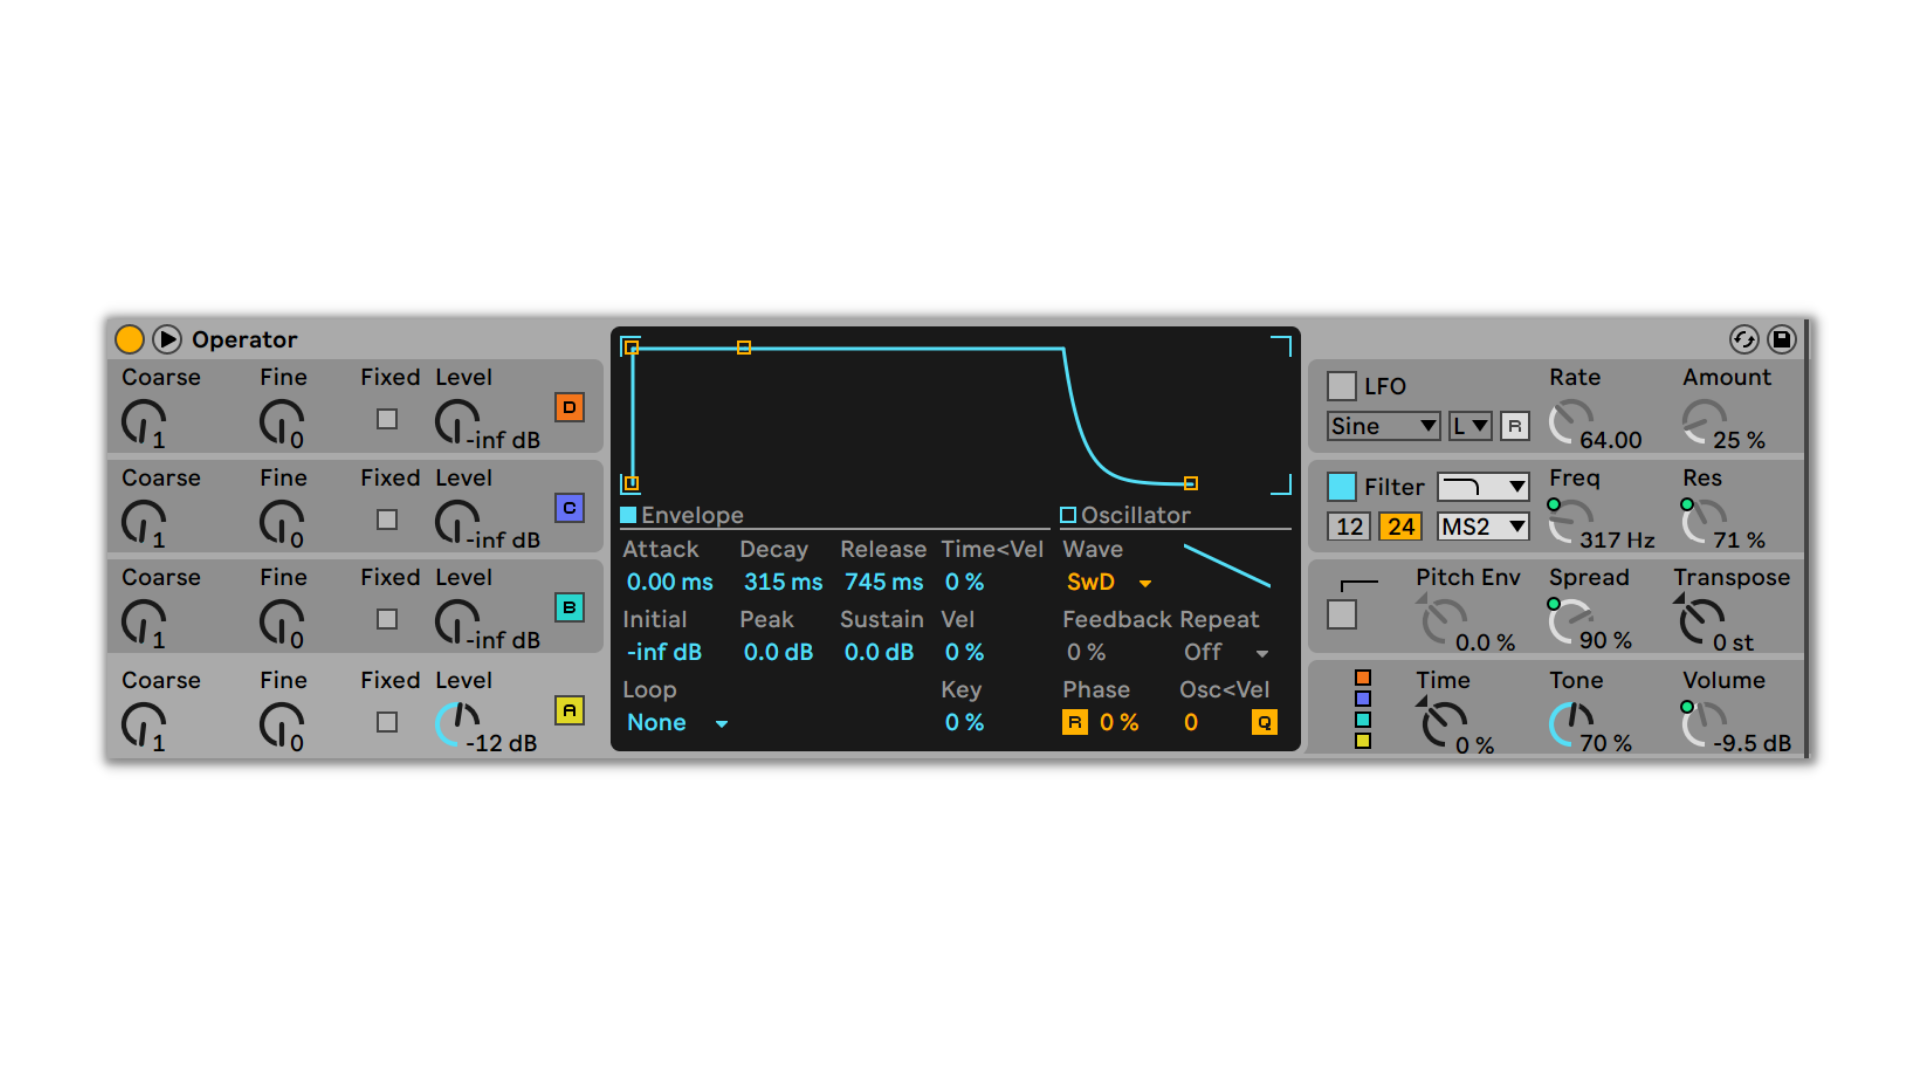Enable the LFO on/off toggle
This screenshot has height=1080, width=1920.
(1341, 386)
